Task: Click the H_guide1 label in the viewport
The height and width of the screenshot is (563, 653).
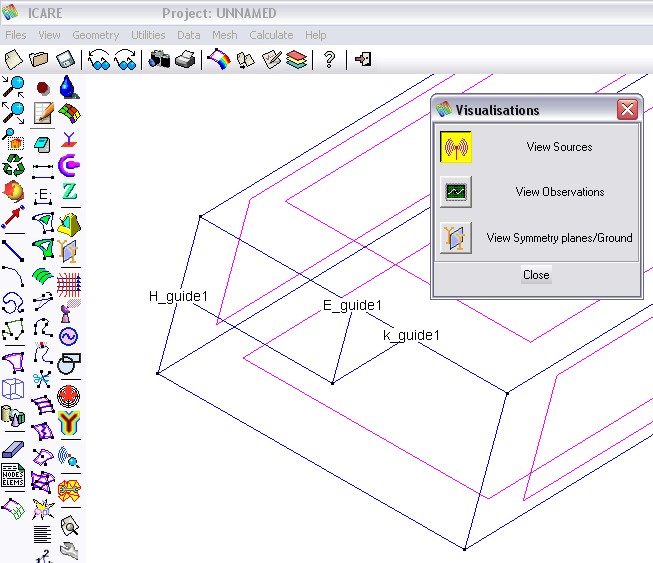Action: tap(178, 296)
